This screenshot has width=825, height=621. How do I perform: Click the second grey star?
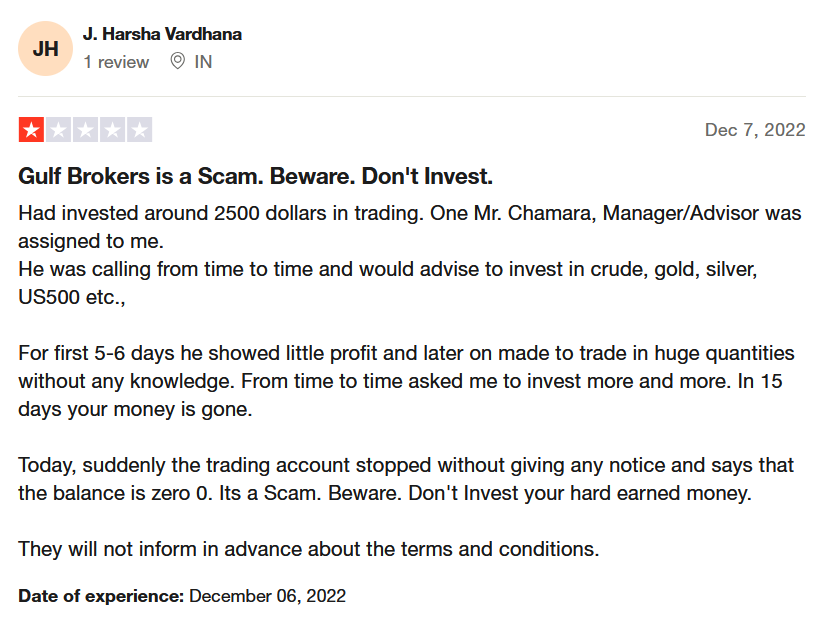(x=58, y=129)
